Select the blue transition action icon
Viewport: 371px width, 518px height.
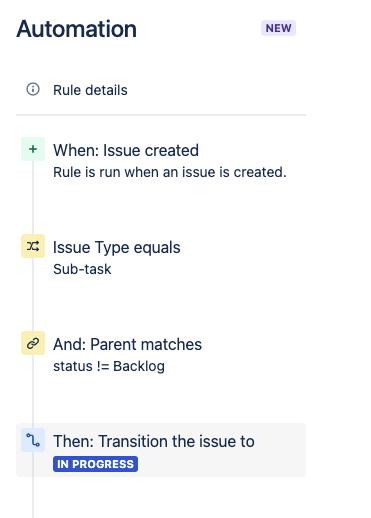(x=33, y=440)
